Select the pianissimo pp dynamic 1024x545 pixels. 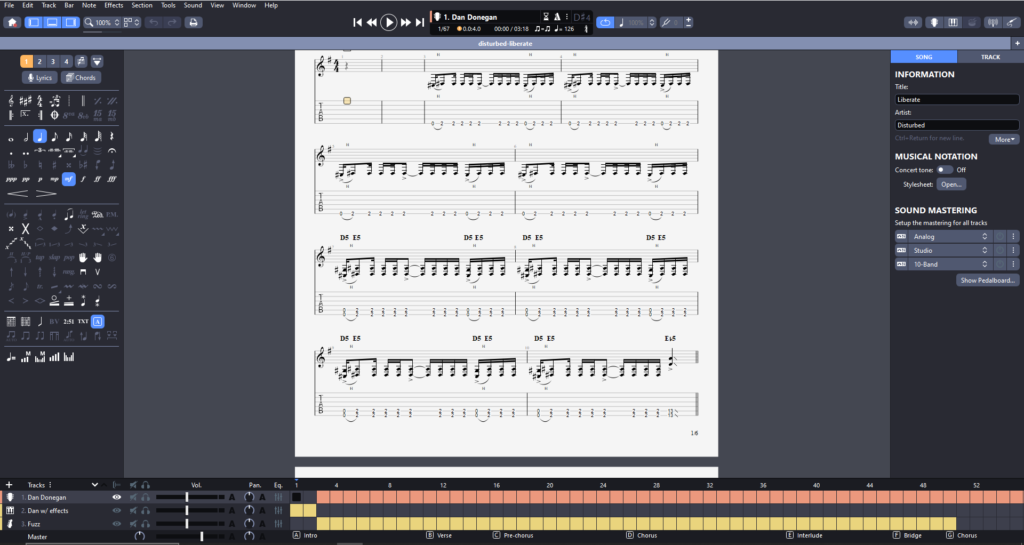coord(25,179)
